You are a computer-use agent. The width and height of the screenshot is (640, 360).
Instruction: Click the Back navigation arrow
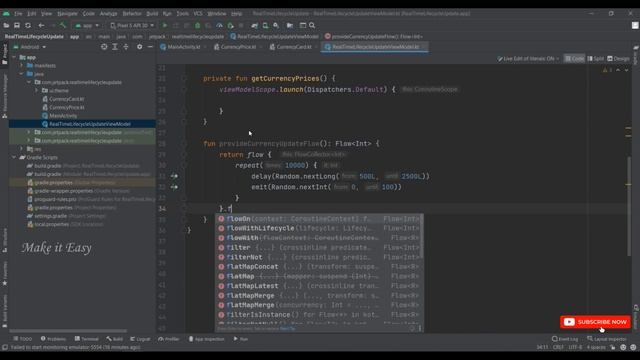(x=41, y=25)
